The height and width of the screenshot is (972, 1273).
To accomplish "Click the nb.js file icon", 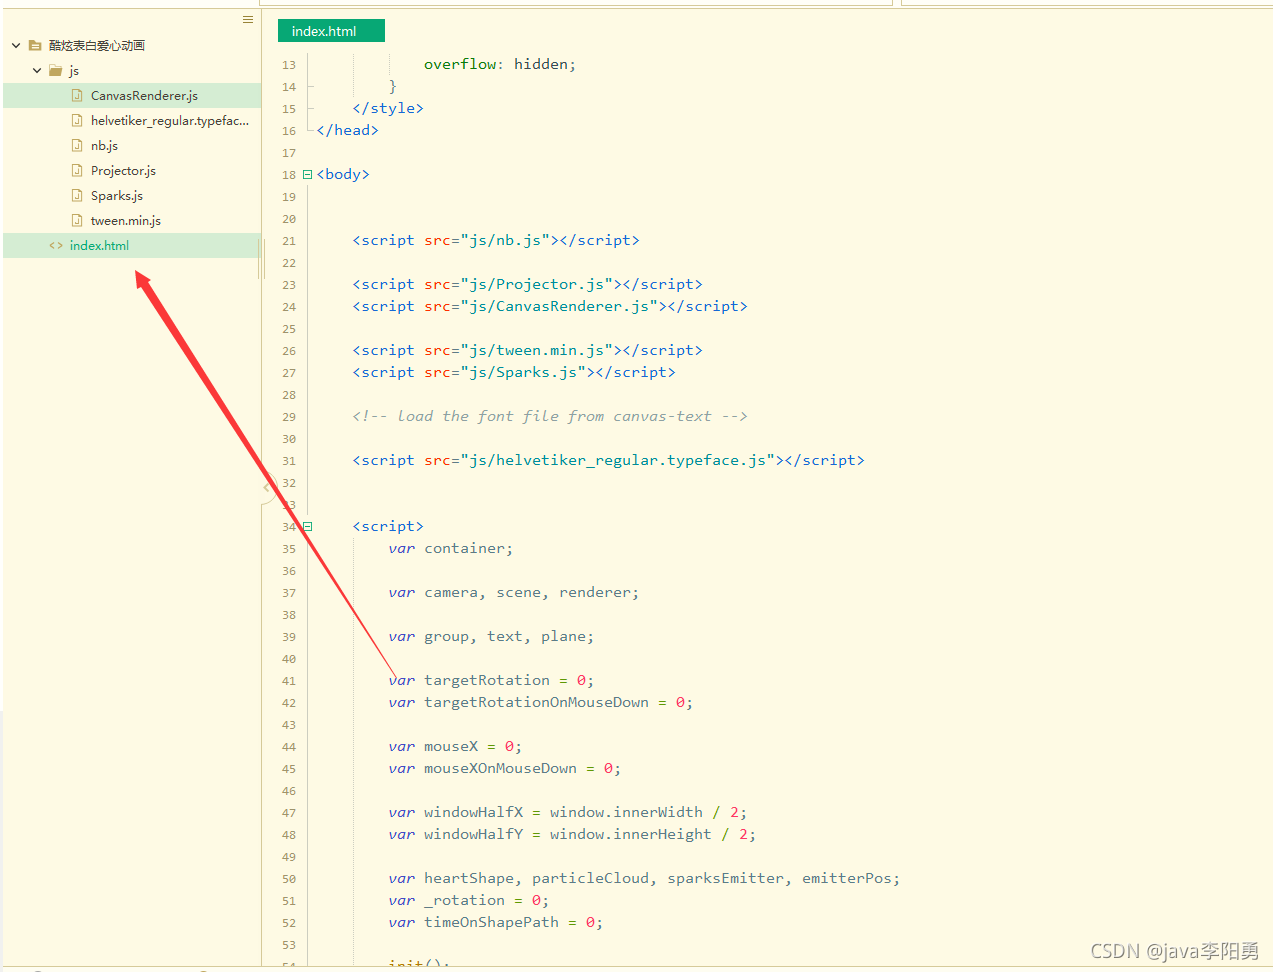I will [x=77, y=146].
